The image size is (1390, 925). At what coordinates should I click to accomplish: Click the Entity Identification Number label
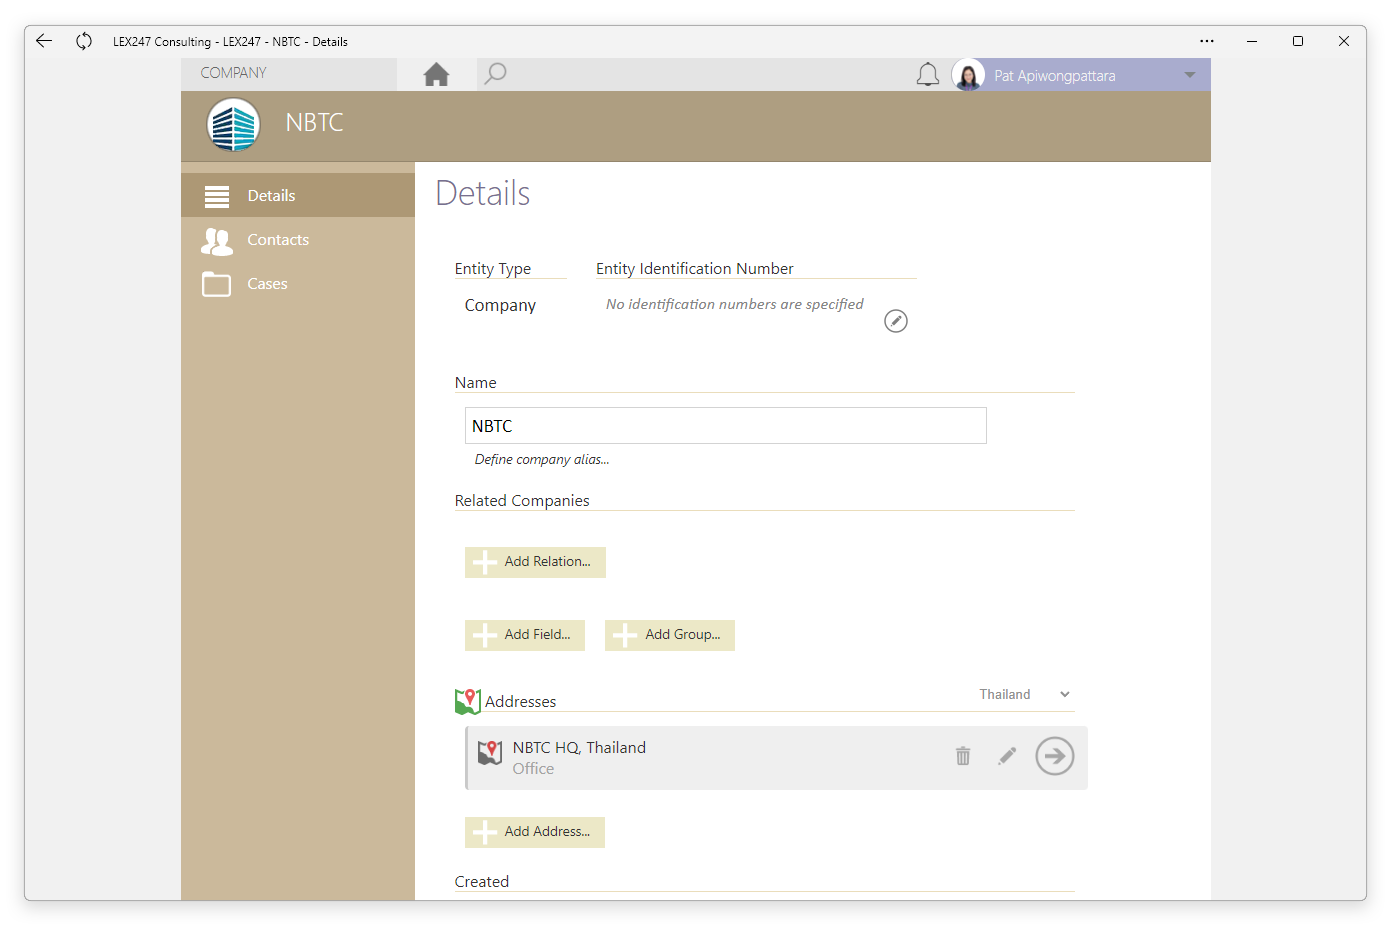pos(695,268)
